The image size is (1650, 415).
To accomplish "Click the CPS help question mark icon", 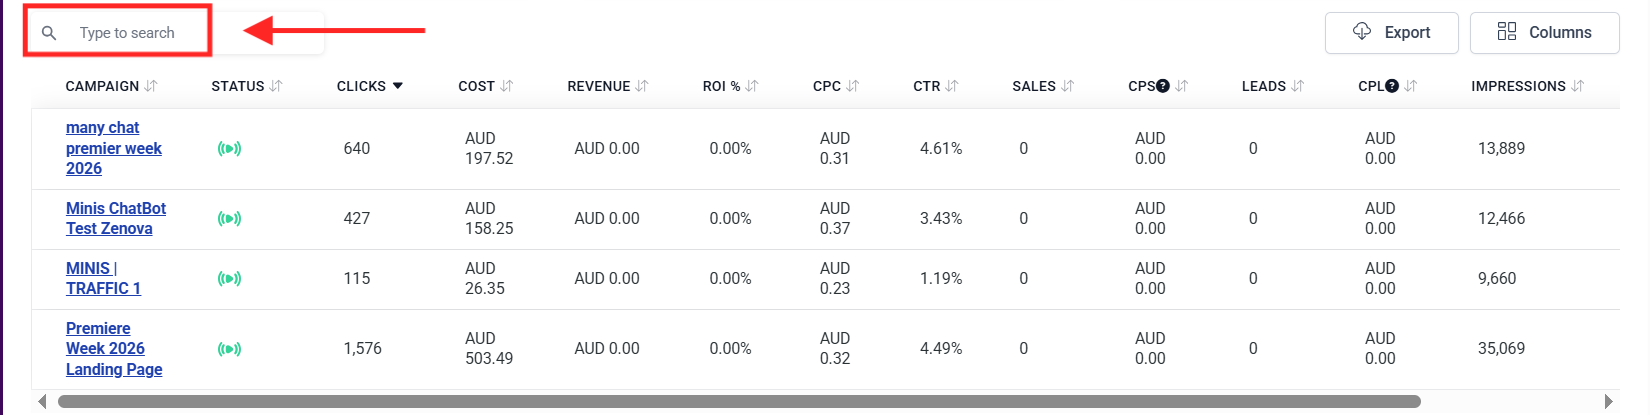I will tap(1163, 86).
